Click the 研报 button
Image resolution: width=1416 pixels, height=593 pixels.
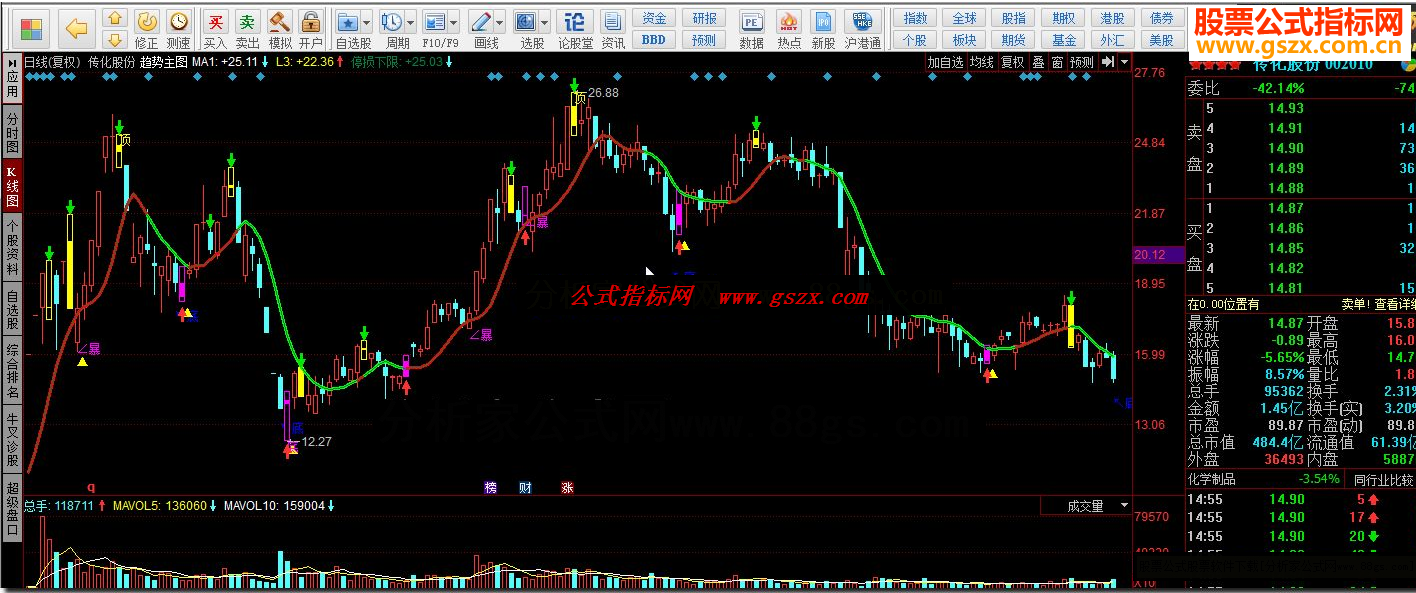(705, 18)
